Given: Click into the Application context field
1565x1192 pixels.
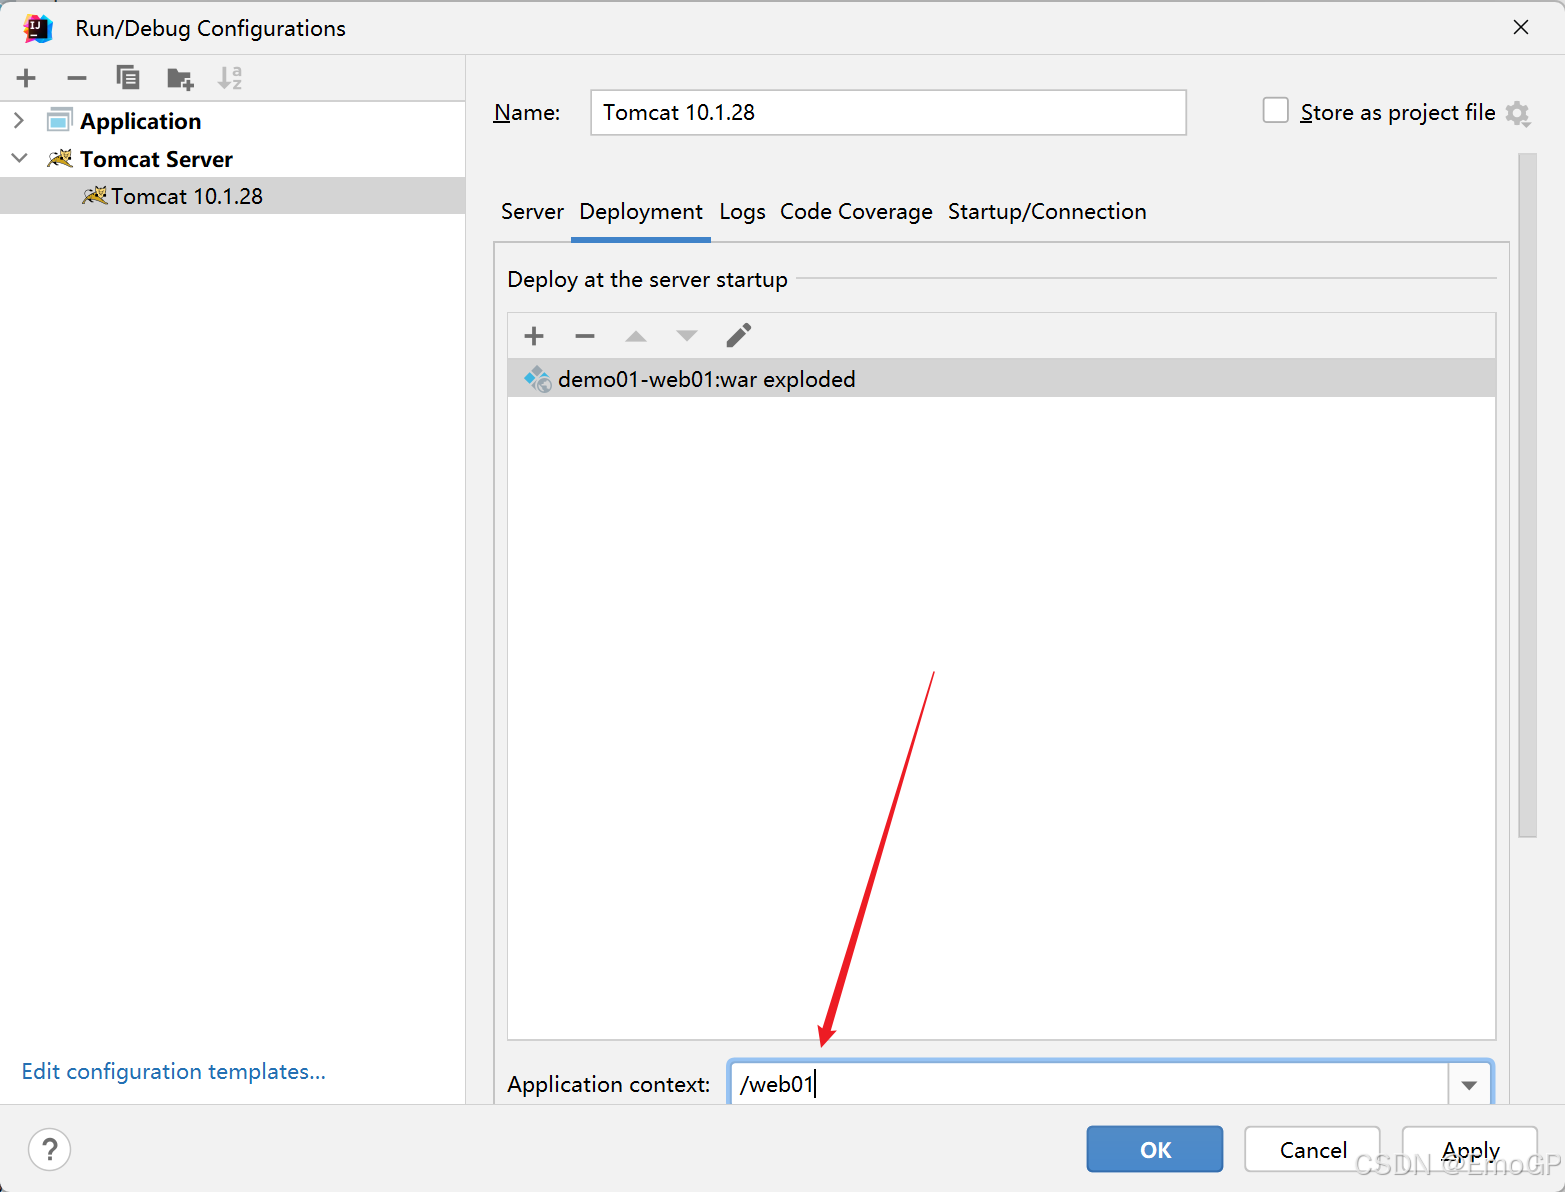Looking at the screenshot, I should click(1088, 1084).
